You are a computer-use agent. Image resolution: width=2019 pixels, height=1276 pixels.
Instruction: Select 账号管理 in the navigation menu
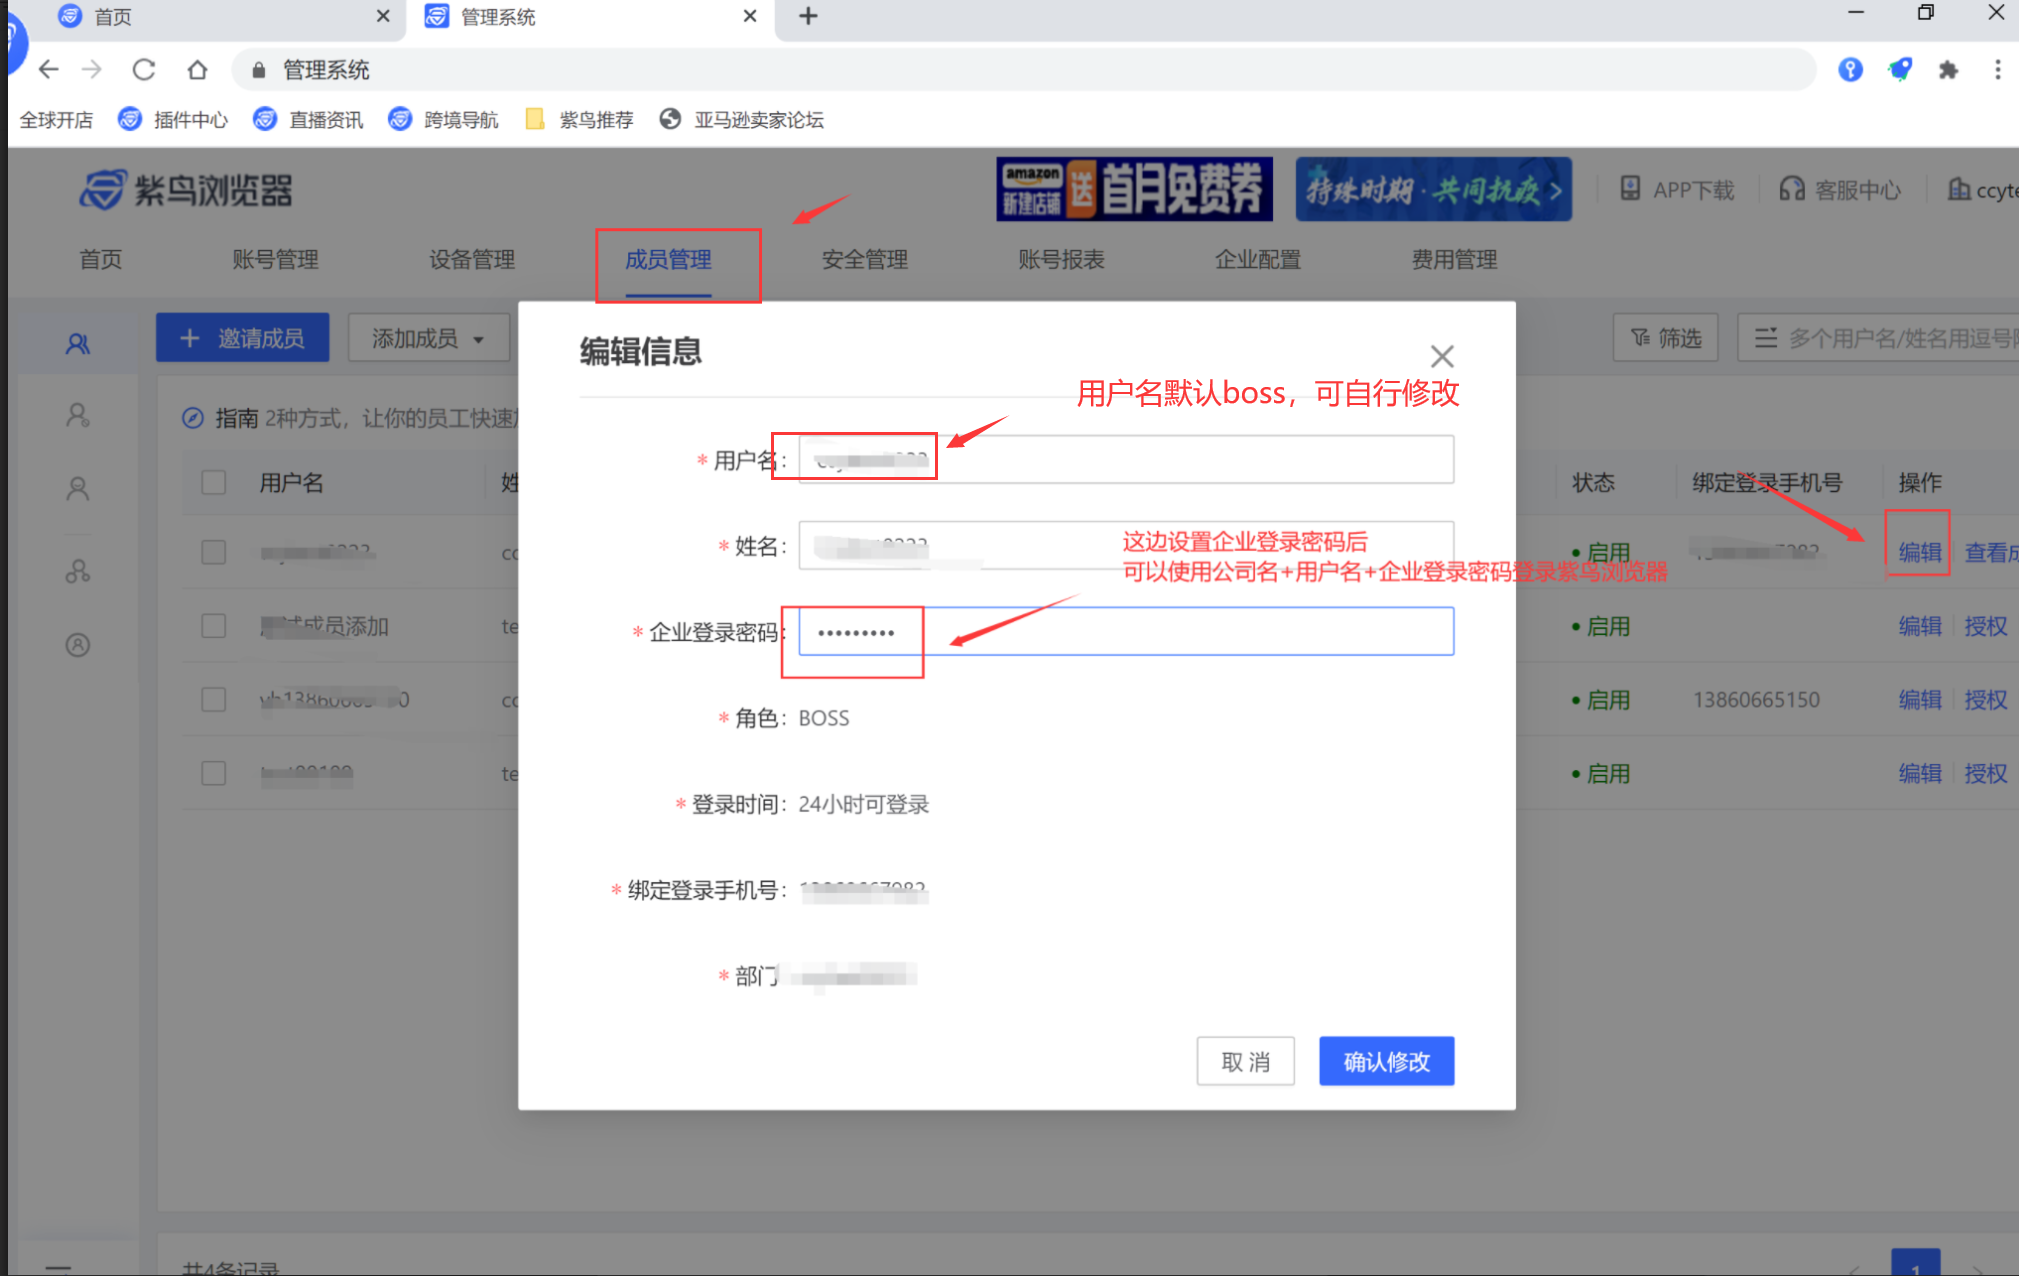[275, 259]
